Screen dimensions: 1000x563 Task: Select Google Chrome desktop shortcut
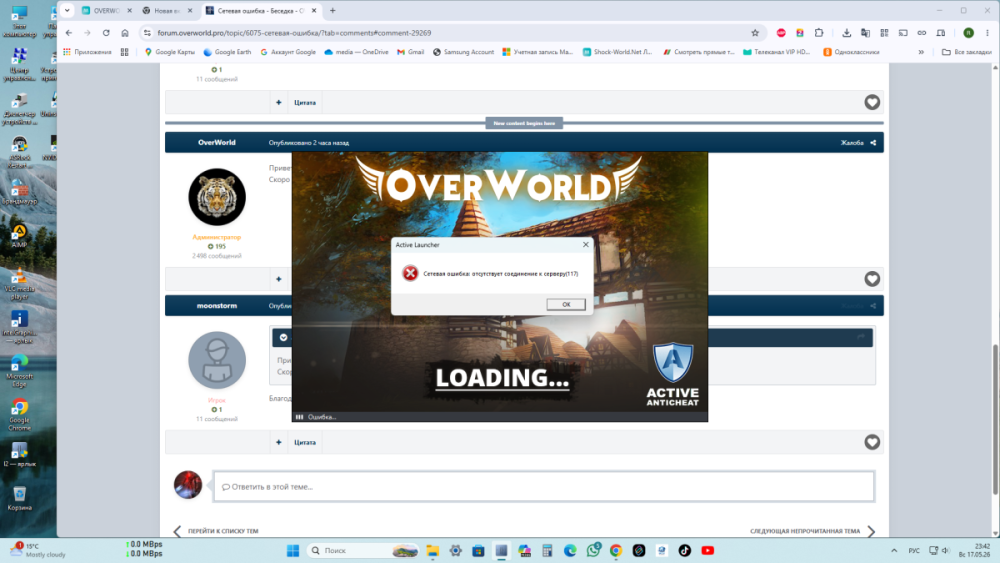pos(19,415)
